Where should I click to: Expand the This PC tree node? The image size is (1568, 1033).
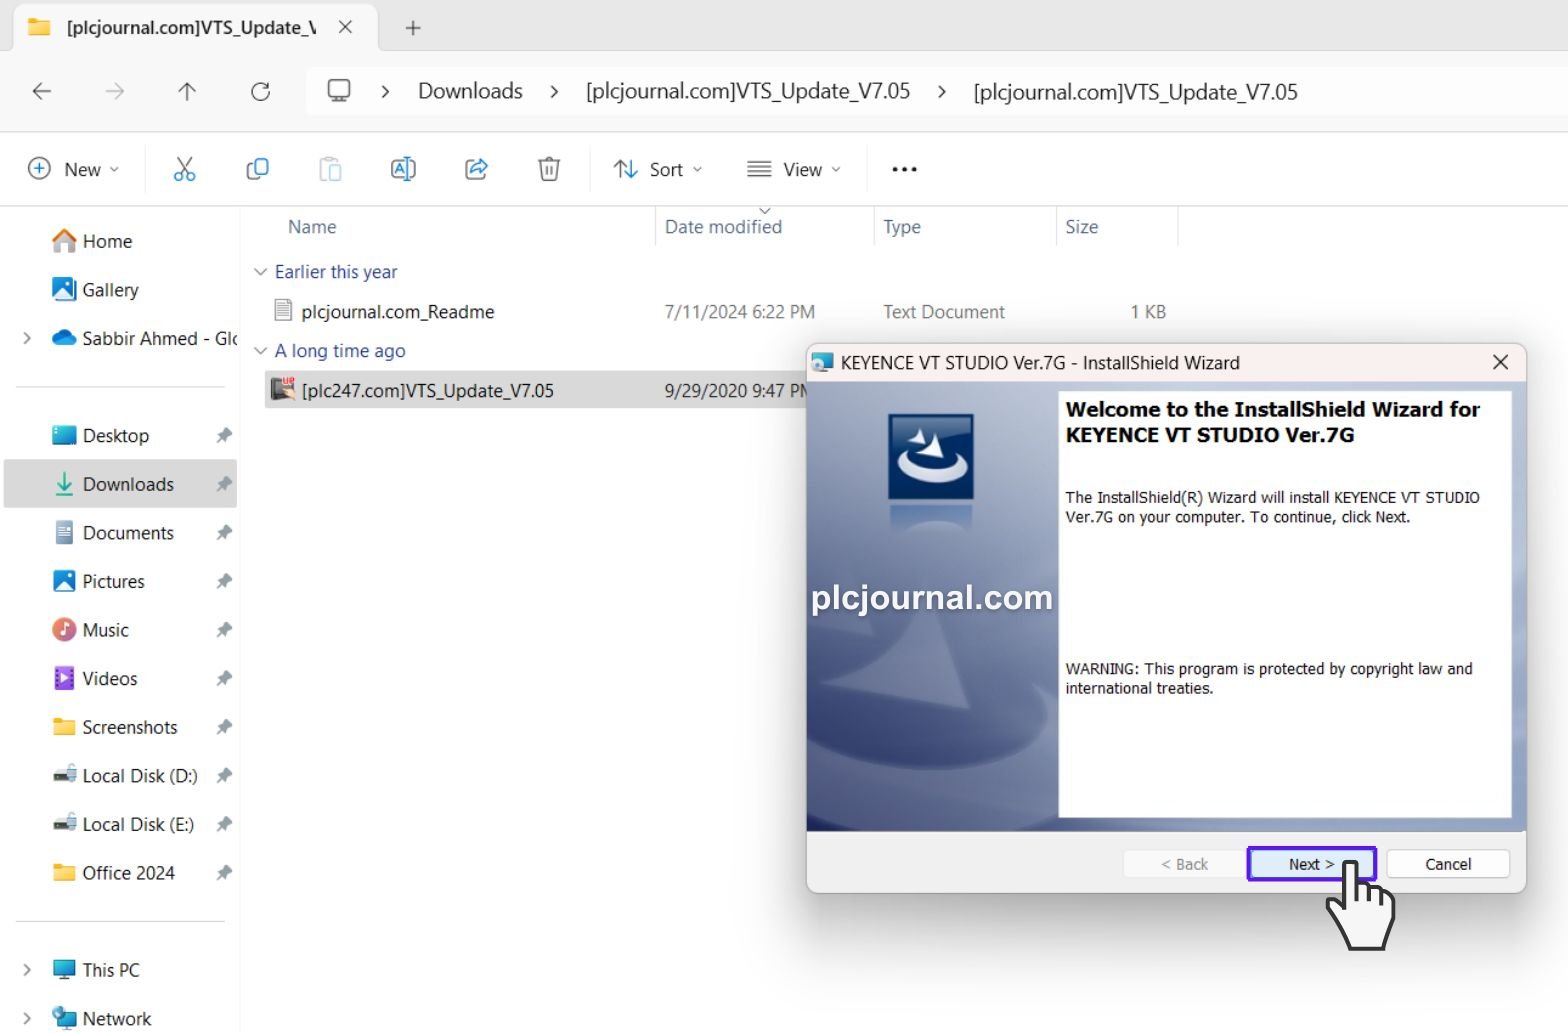tap(27, 970)
